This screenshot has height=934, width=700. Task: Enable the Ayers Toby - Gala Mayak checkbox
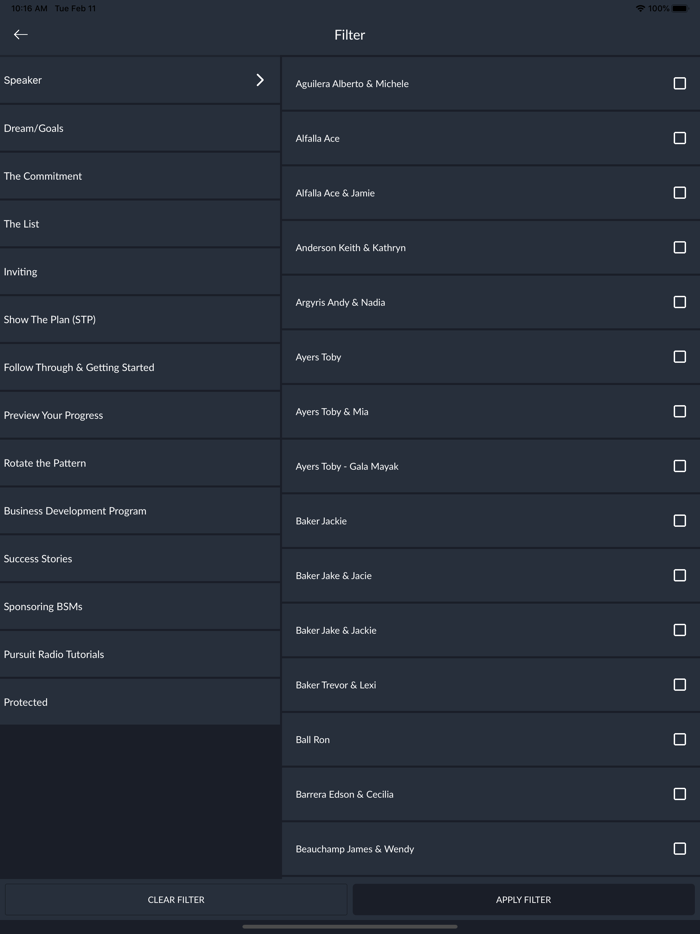[679, 466]
